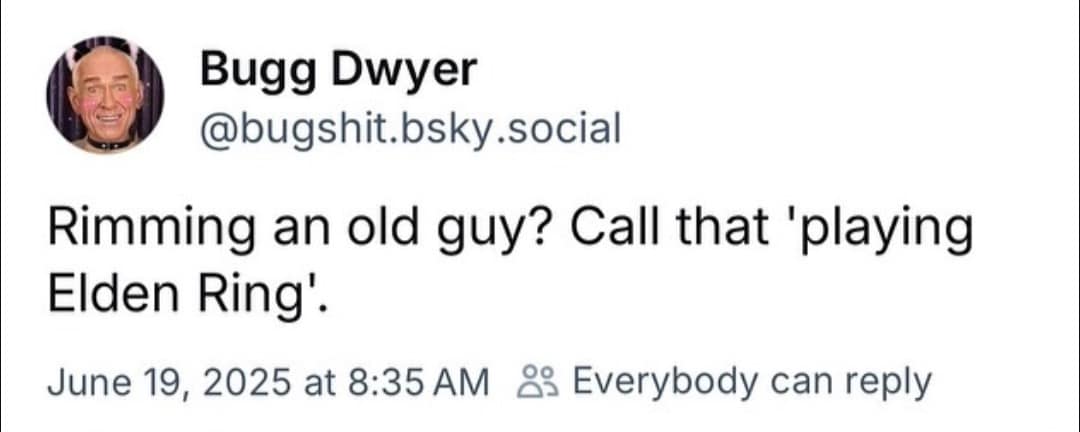1080x432 pixels.
Task: Open Bugg Dwyer's profile avatar
Action: pyautogui.click(x=104, y=94)
